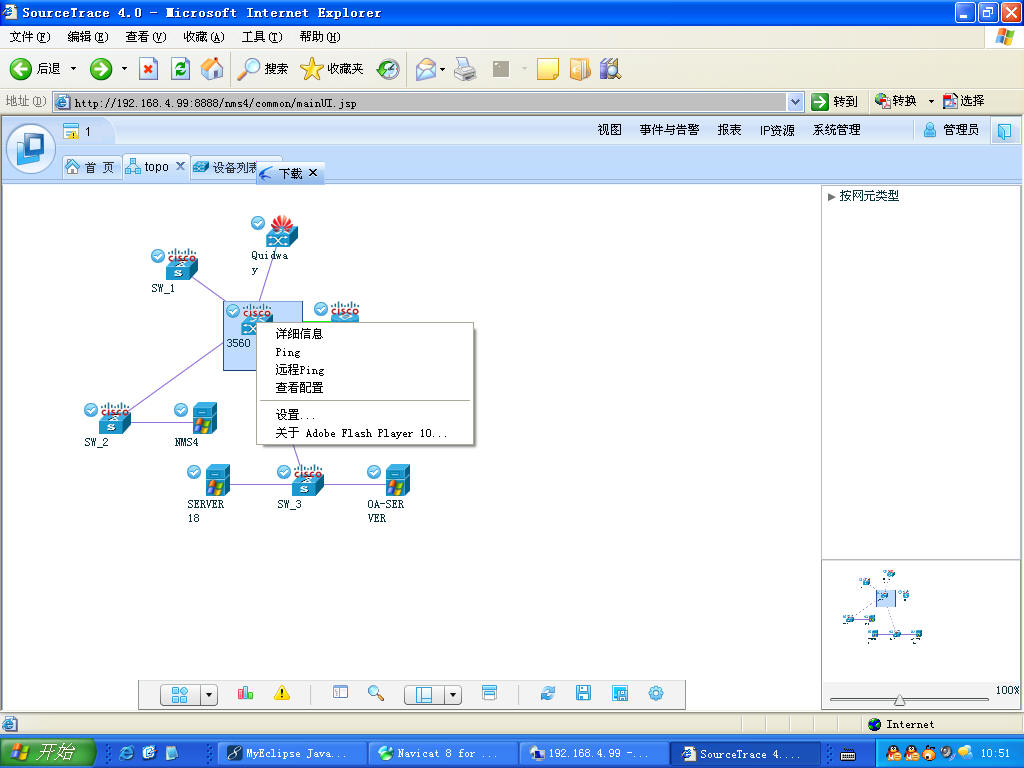Close the topo tab

coord(181,166)
